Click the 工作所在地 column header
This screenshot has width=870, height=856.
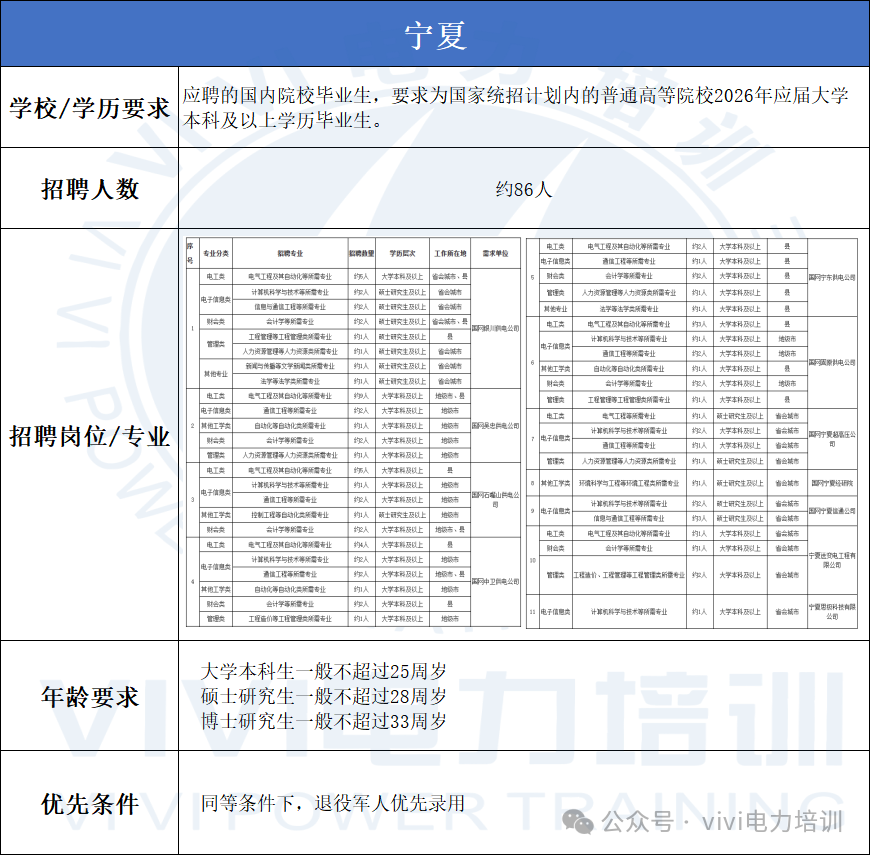[450, 254]
